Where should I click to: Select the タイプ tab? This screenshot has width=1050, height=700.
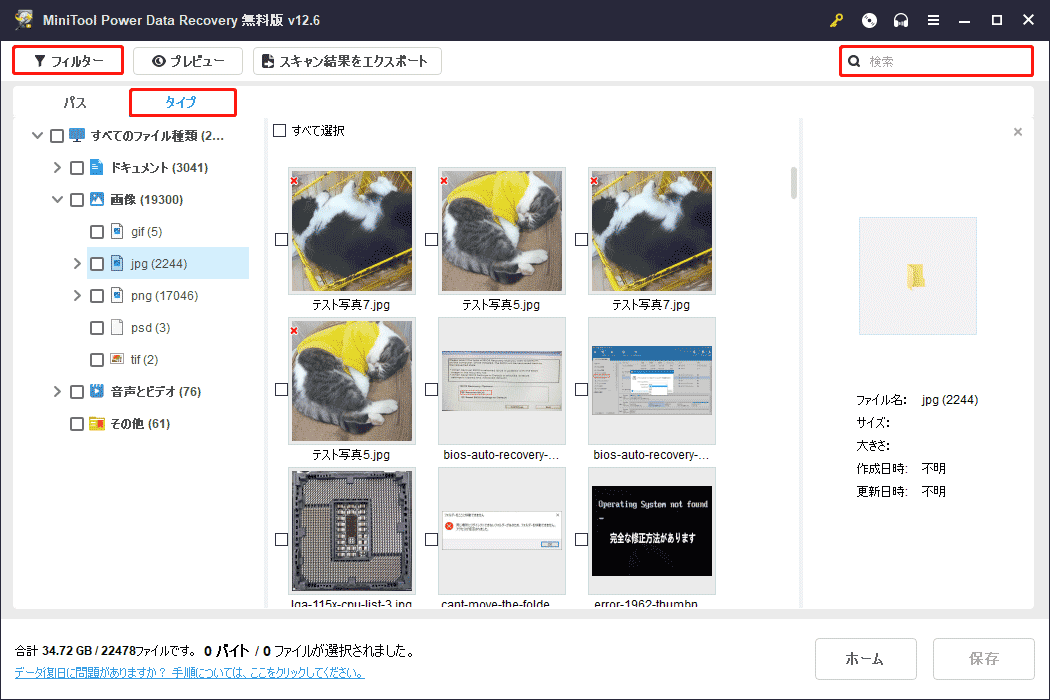click(x=182, y=102)
